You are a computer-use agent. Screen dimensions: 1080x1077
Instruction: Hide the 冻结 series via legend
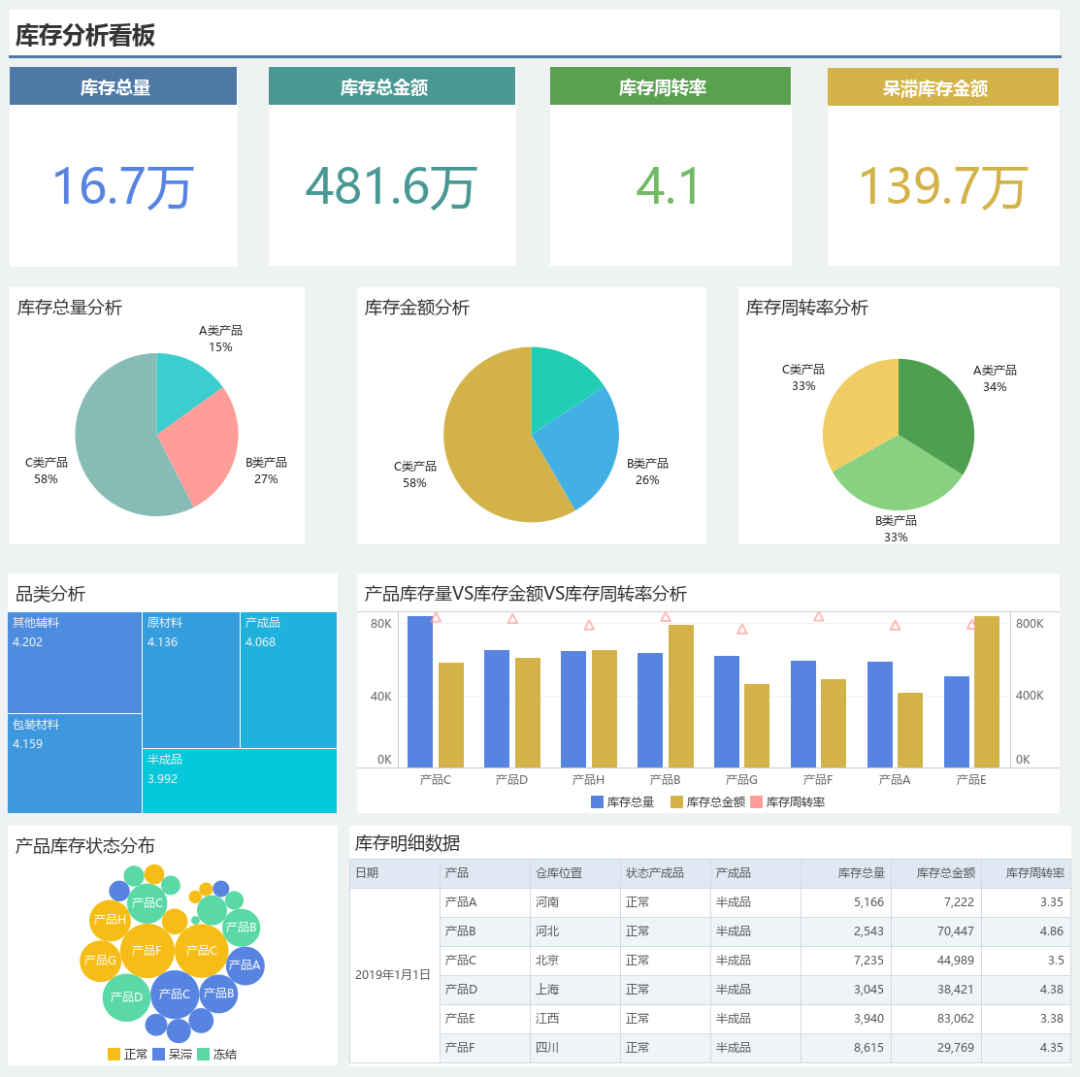pos(216,1054)
